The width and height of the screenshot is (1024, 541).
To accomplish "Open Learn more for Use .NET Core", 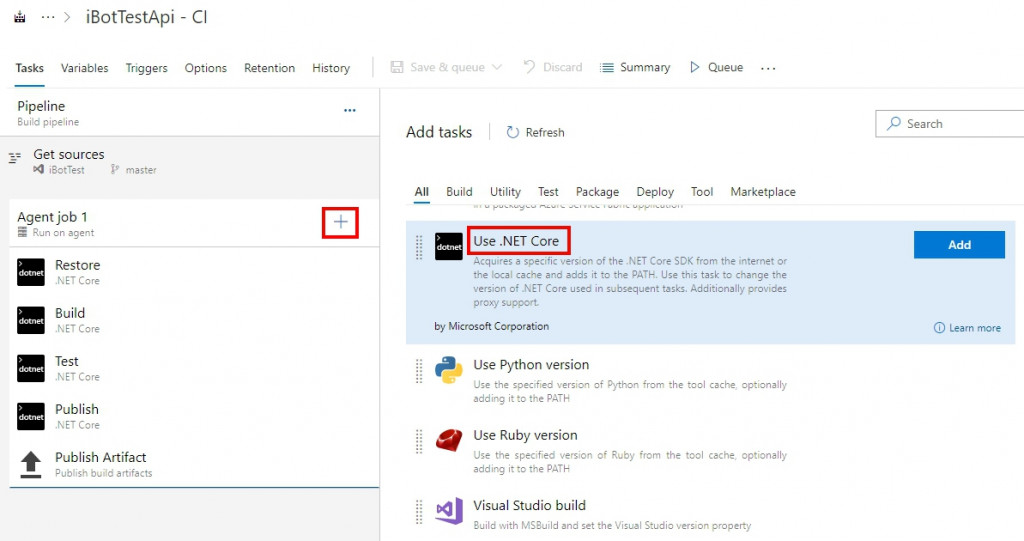I will pos(974,328).
